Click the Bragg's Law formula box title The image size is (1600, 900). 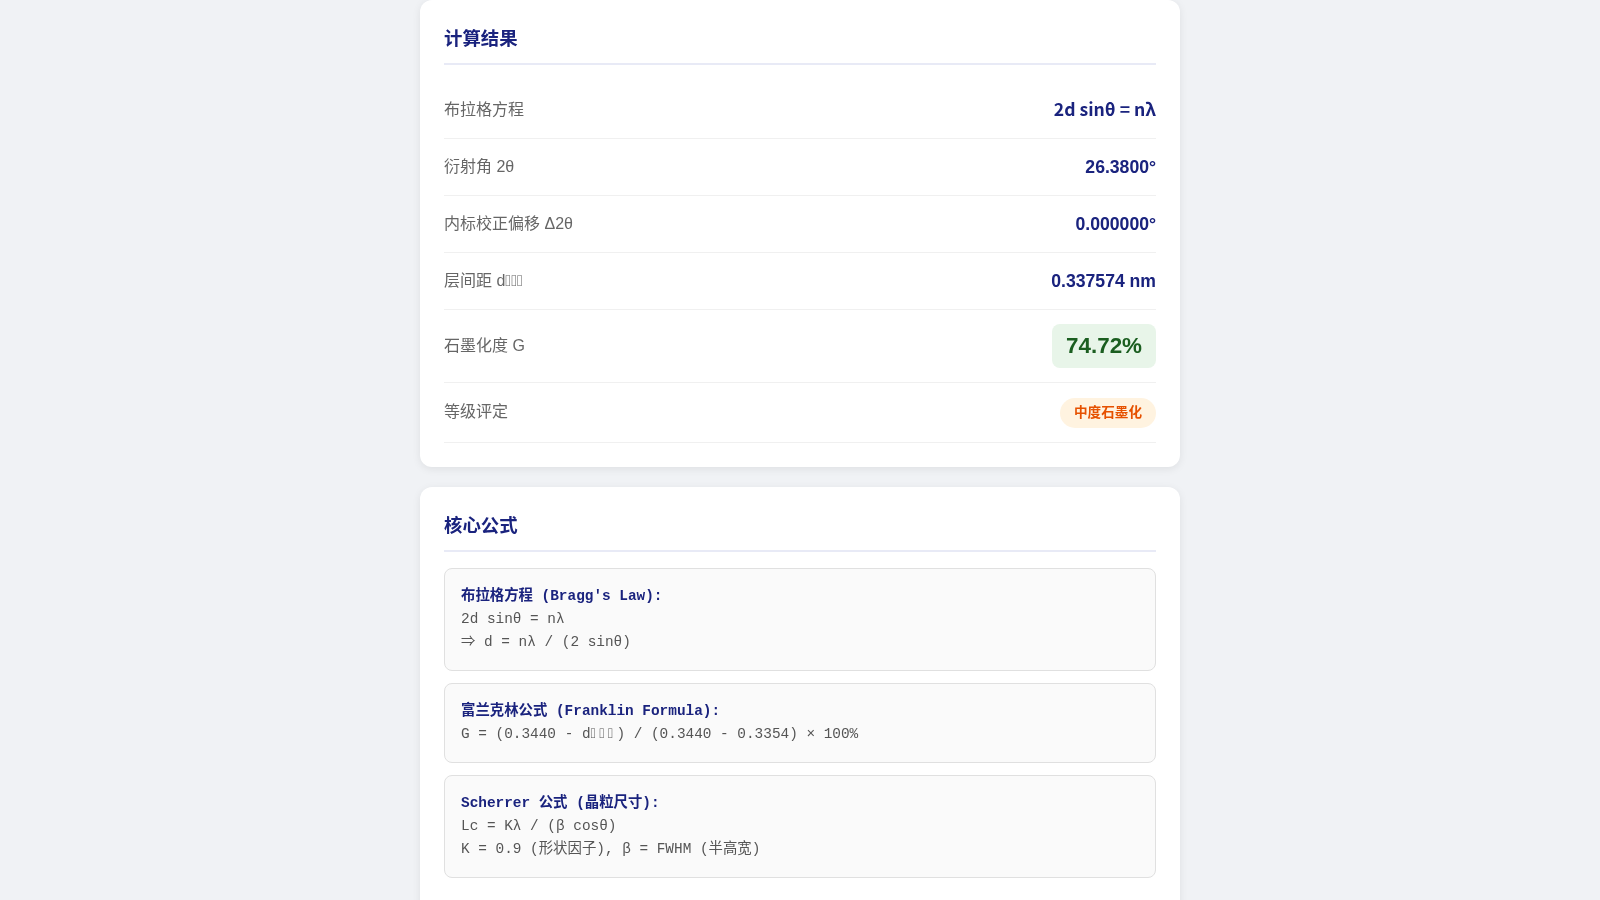pos(561,596)
